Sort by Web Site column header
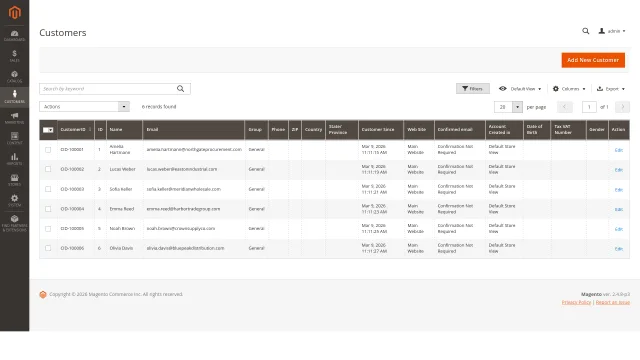The width and height of the screenshot is (640, 360). tap(419, 130)
